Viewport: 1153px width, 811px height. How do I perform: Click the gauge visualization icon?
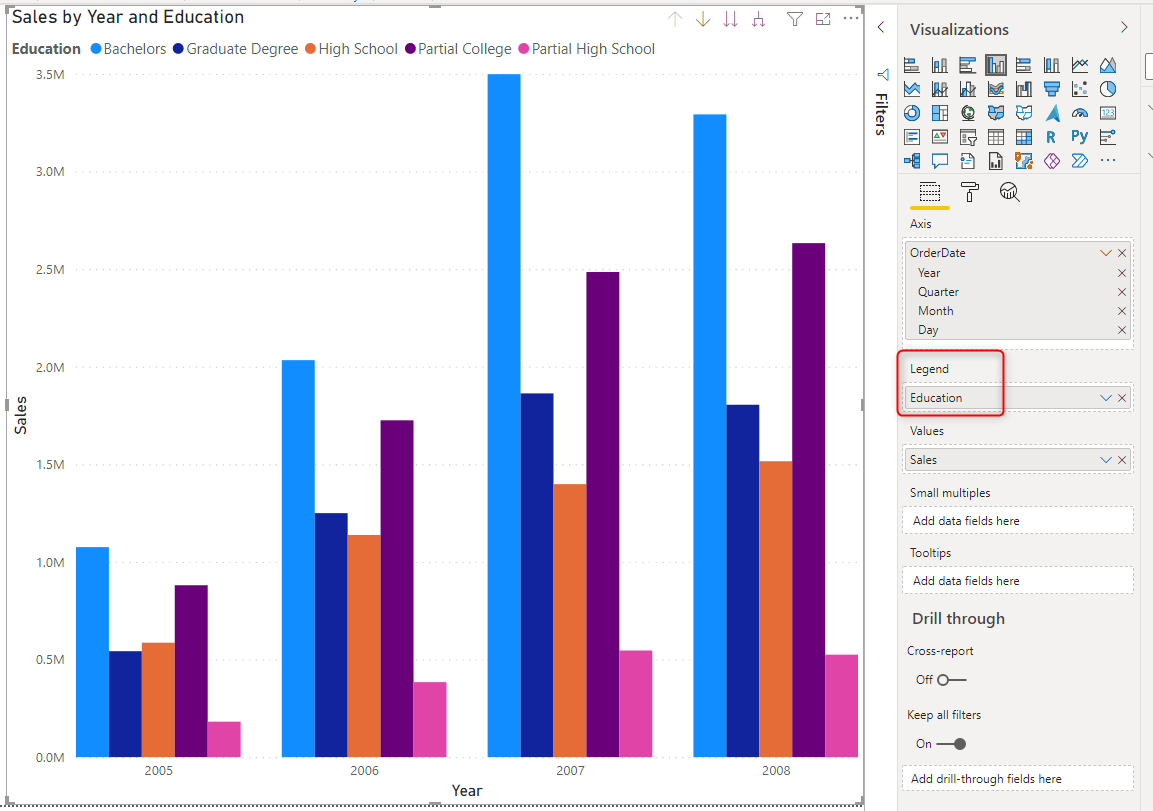tap(1079, 113)
